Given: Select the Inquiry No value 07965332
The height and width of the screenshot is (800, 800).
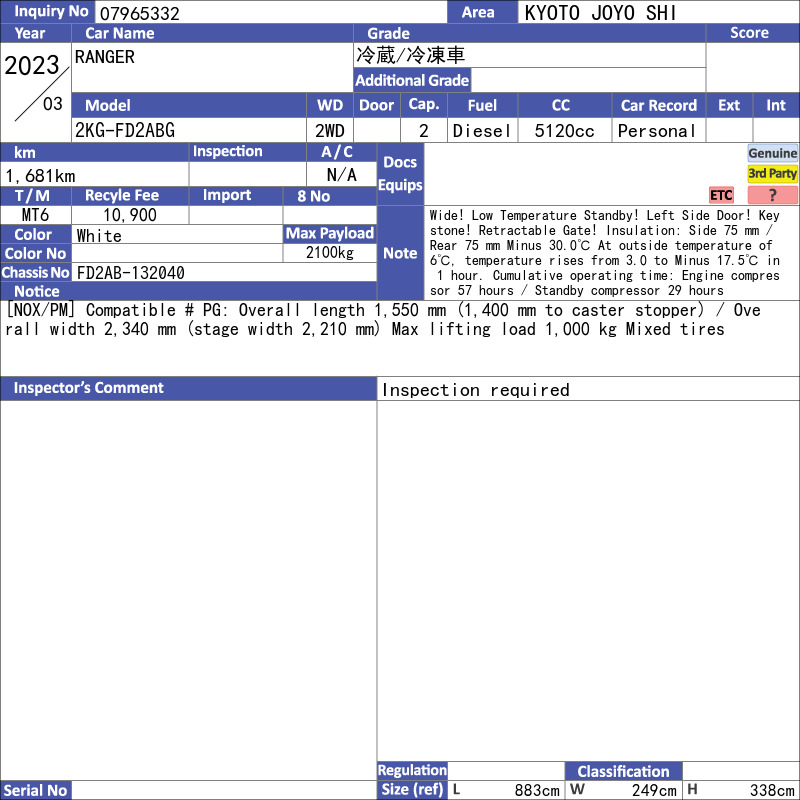Looking at the screenshot, I should 140,14.
